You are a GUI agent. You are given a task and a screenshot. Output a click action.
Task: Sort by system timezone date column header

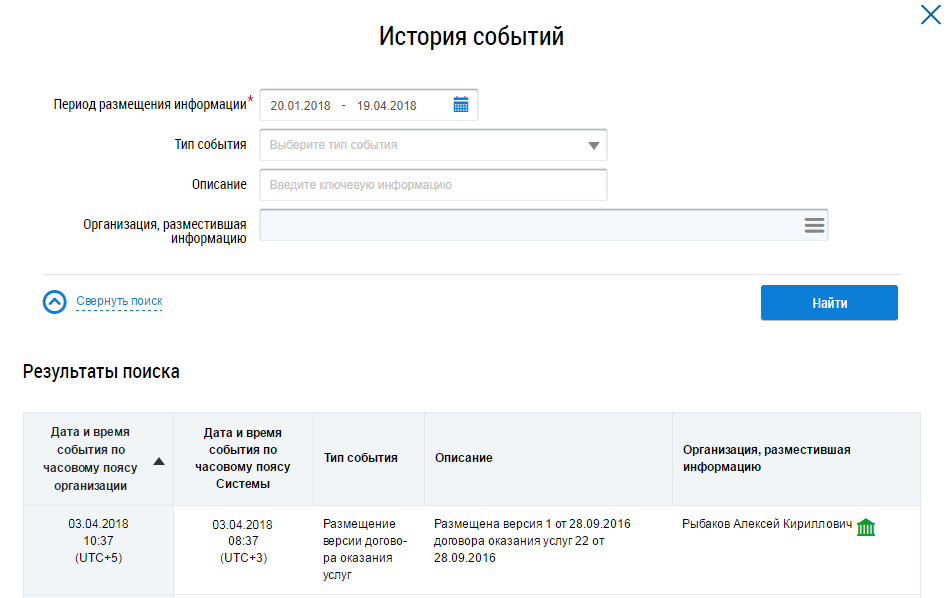(x=242, y=458)
